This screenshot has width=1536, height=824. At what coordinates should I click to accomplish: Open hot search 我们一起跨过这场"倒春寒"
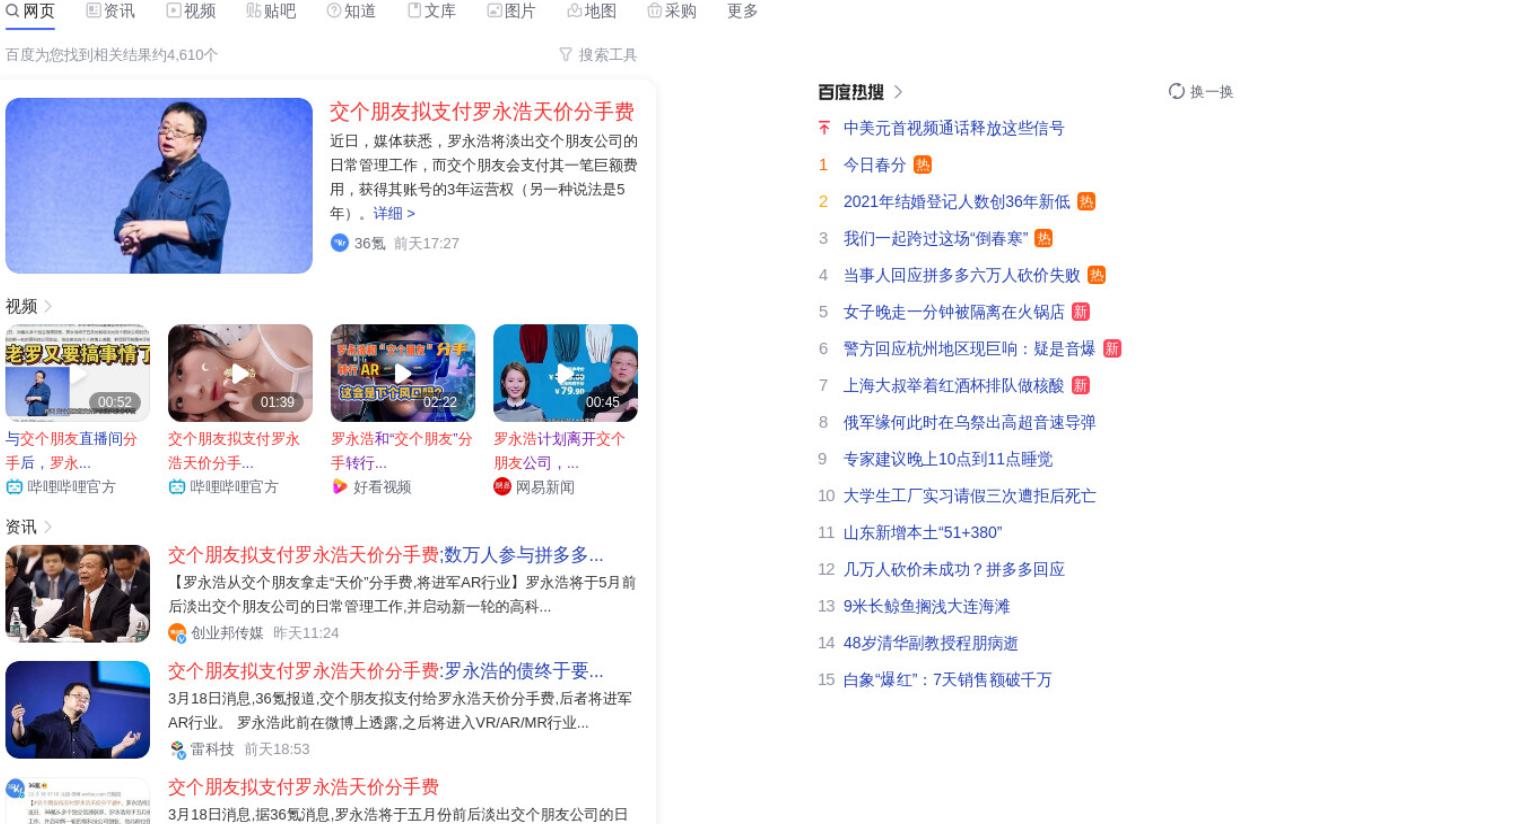(936, 239)
